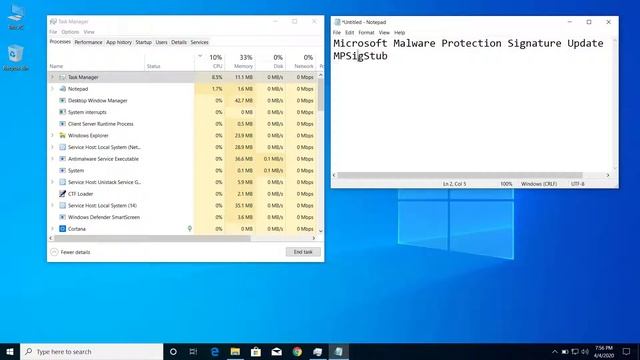
Task: Click the taskbar search box
Action: (x=92, y=351)
